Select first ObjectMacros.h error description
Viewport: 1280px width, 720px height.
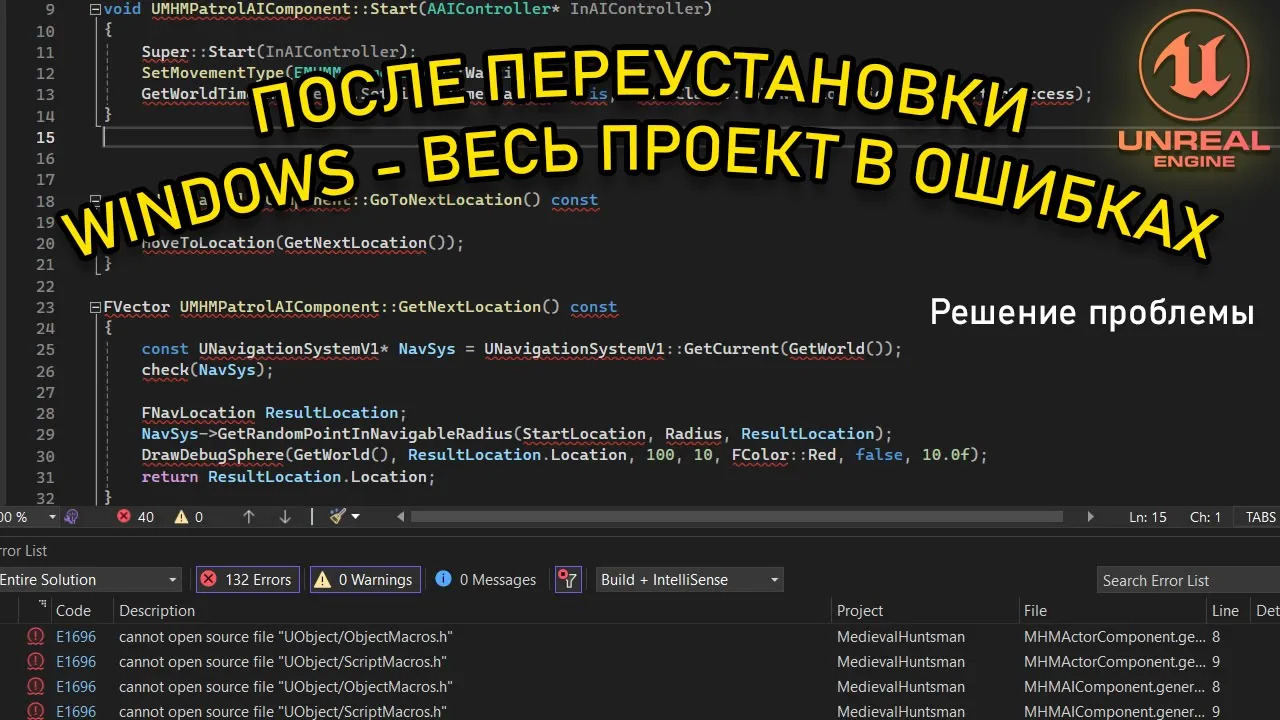[286, 636]
